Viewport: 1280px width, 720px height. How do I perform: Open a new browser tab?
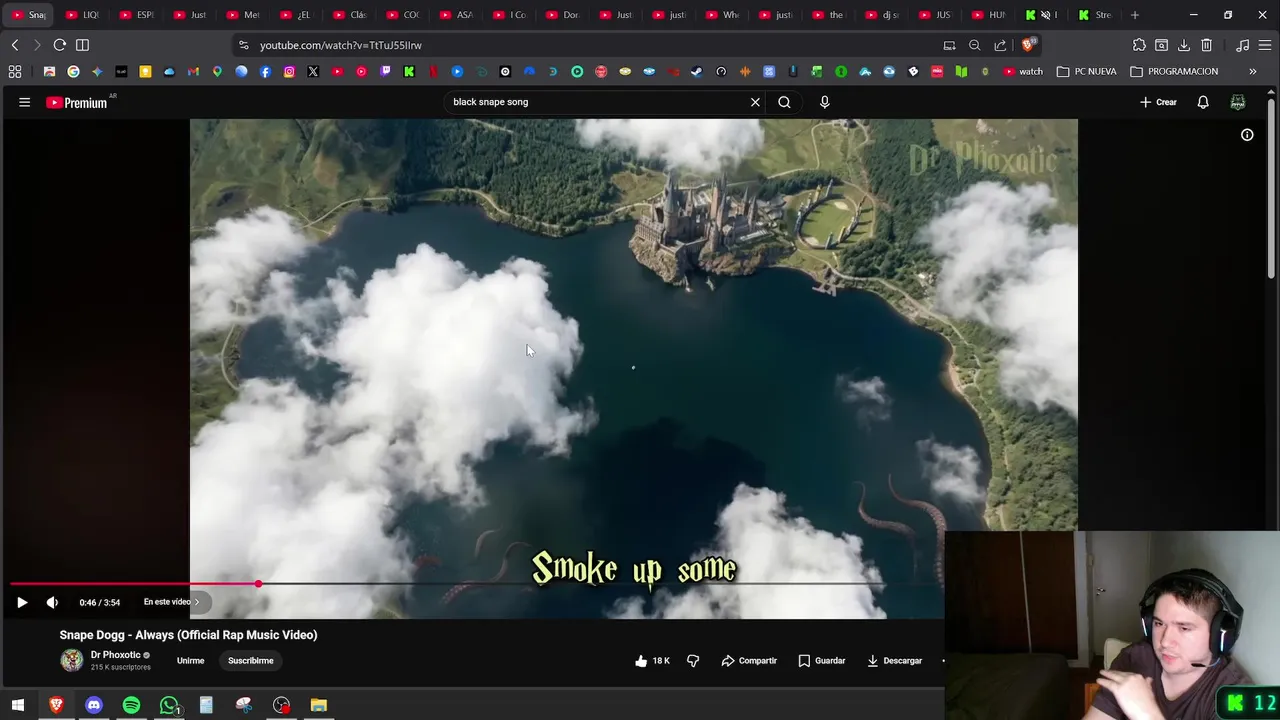[x=1135, y=15]
